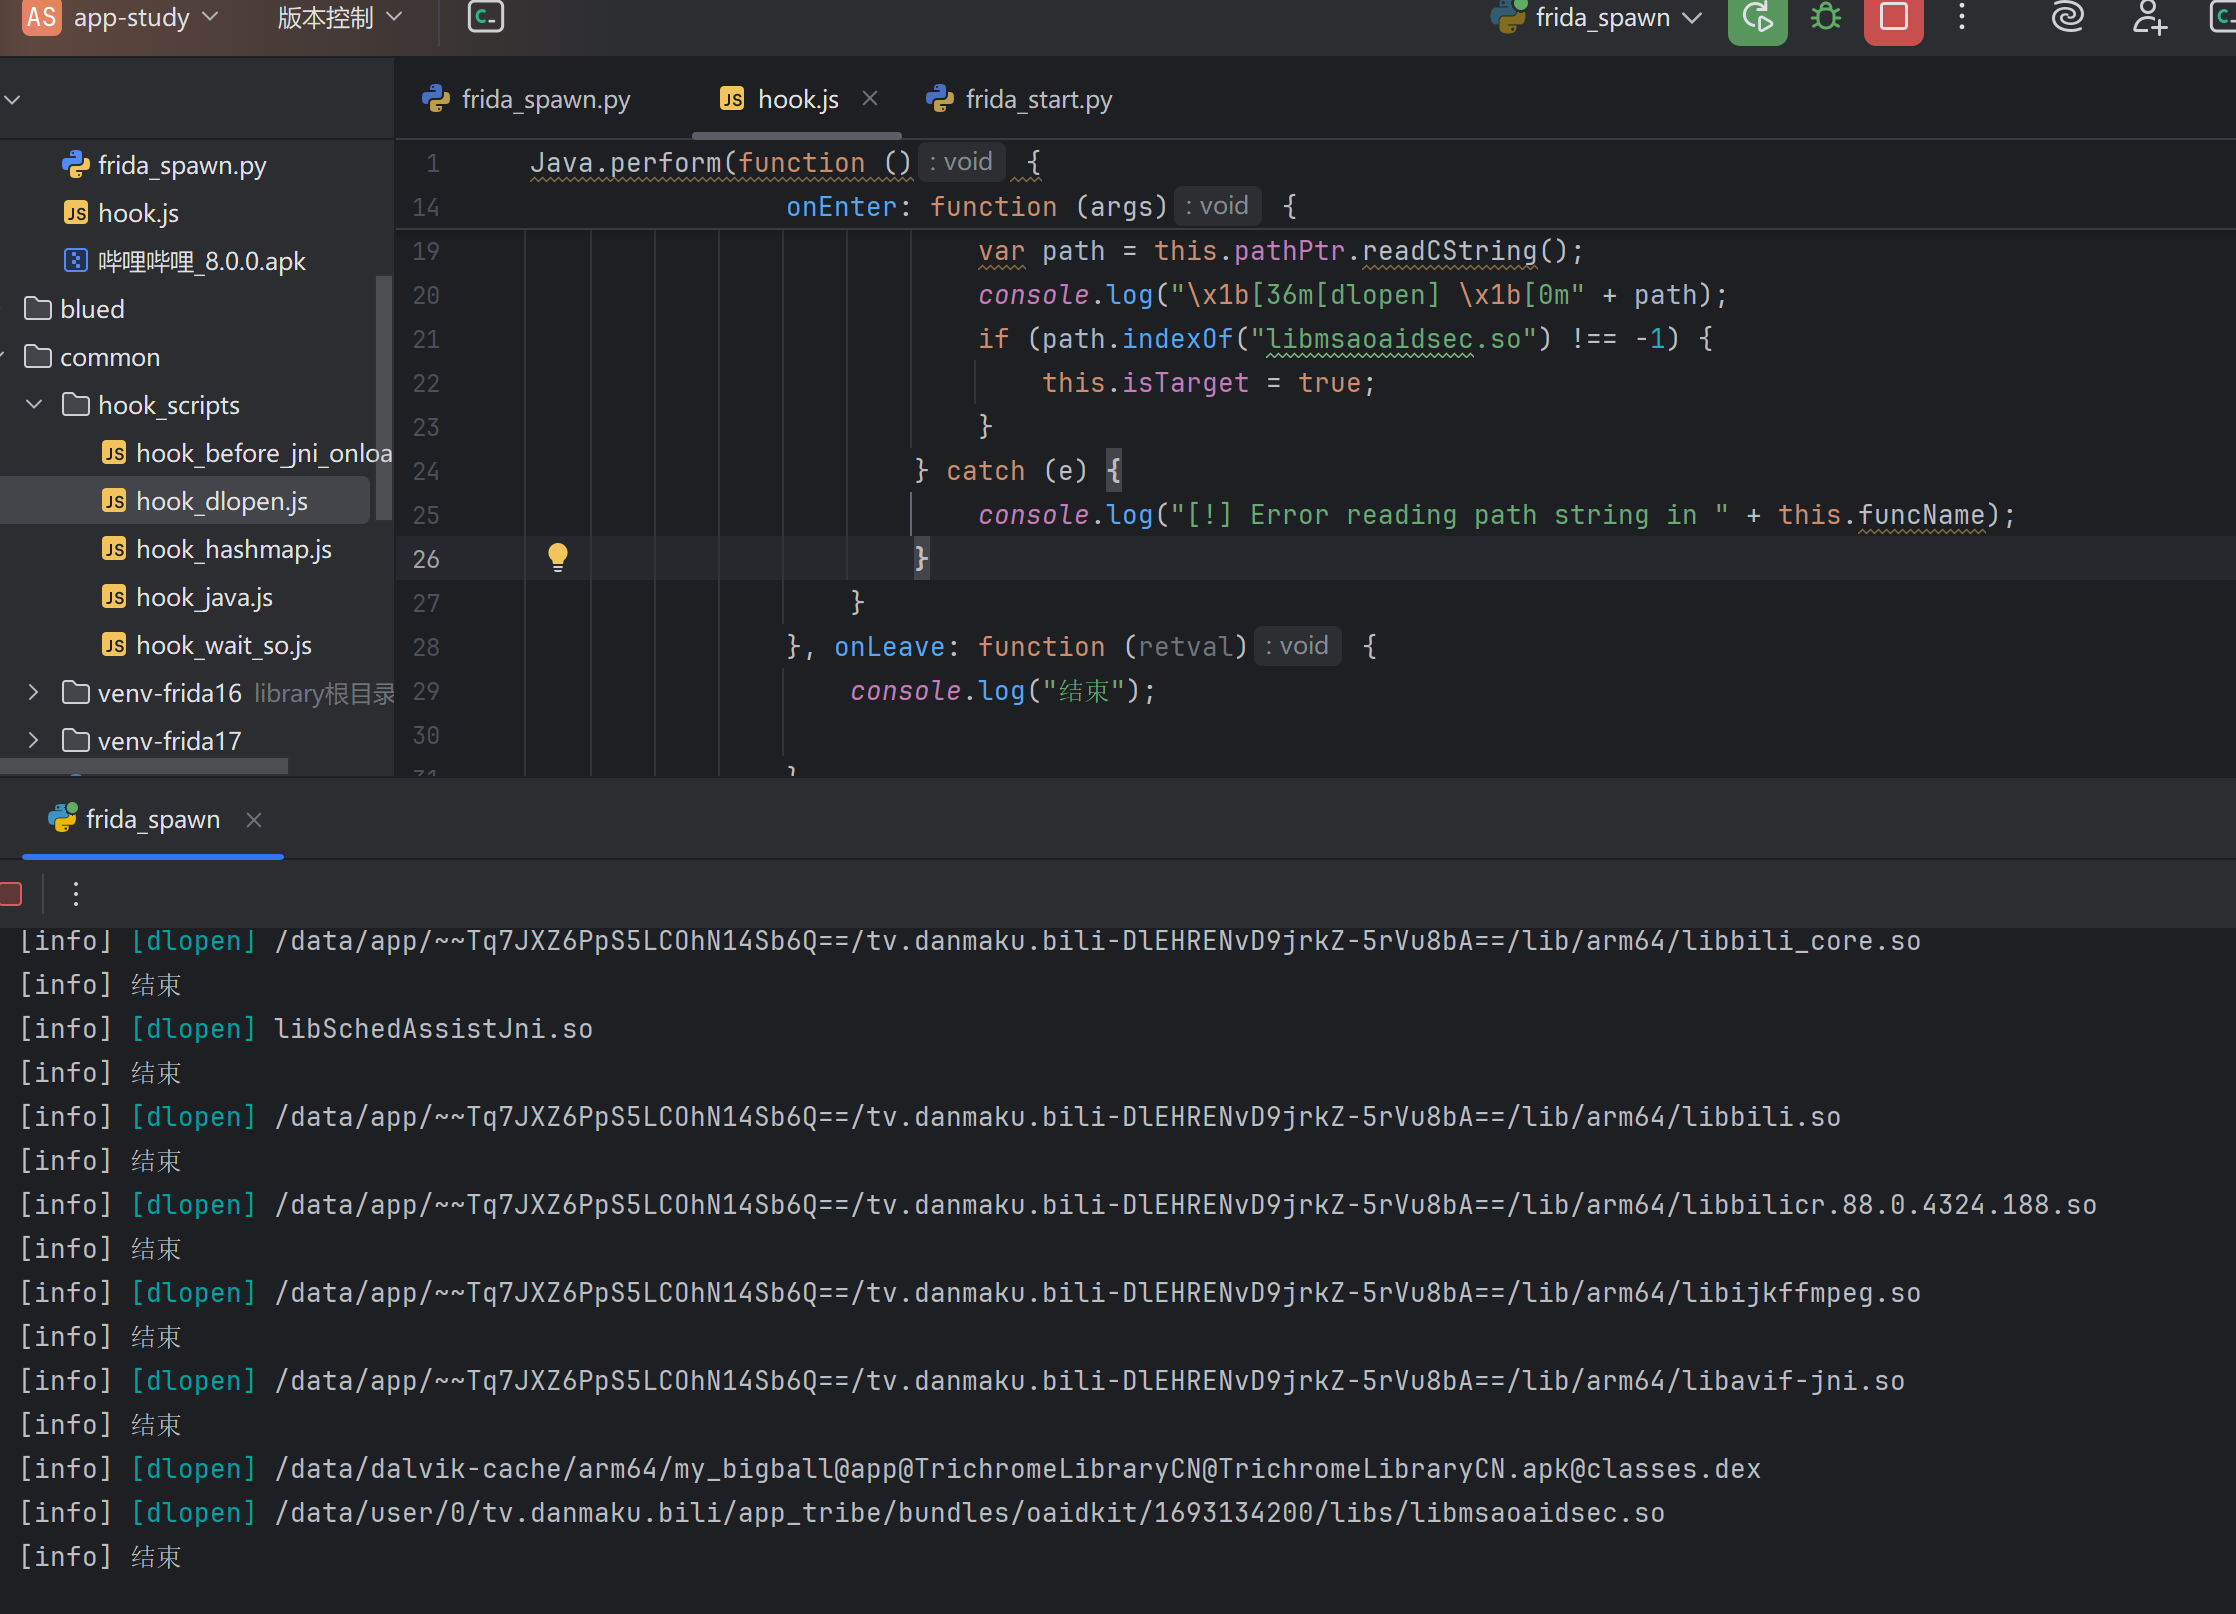Stop the running process with the red button
The width and height of the screenshot is (2236, 1614).
point(1893,17)
